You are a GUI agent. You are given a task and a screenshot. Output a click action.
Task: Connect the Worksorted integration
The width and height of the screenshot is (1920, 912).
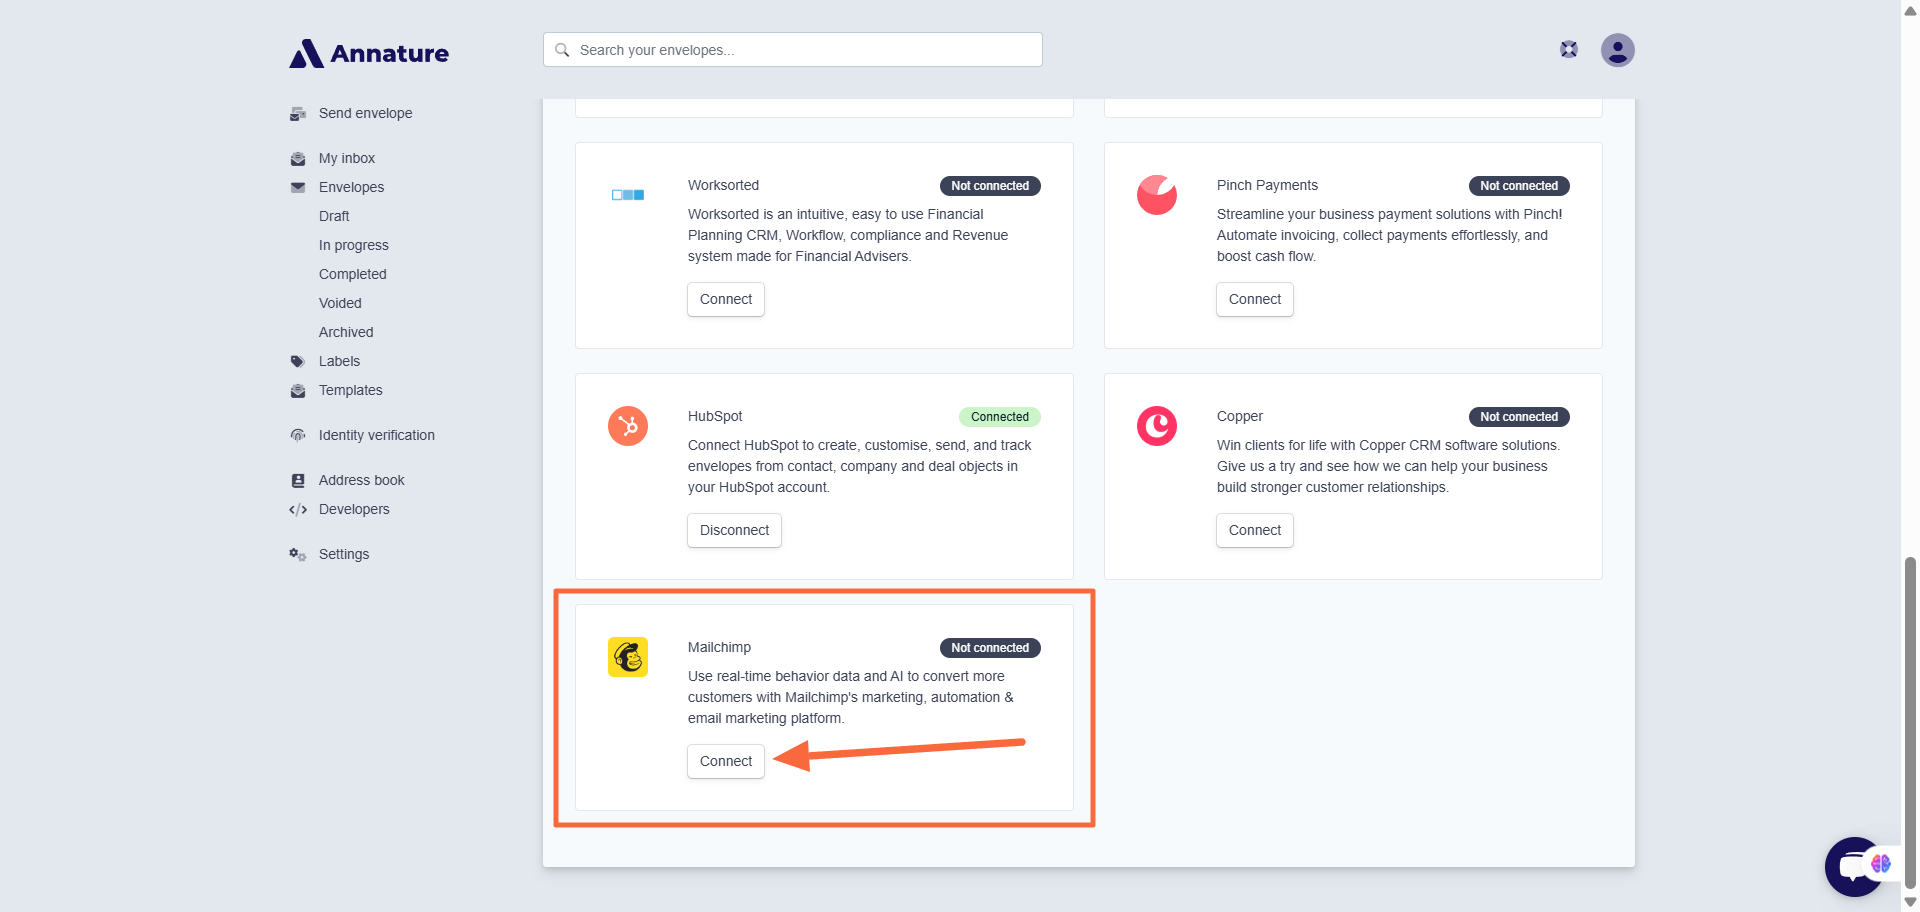tap(726, 299)
